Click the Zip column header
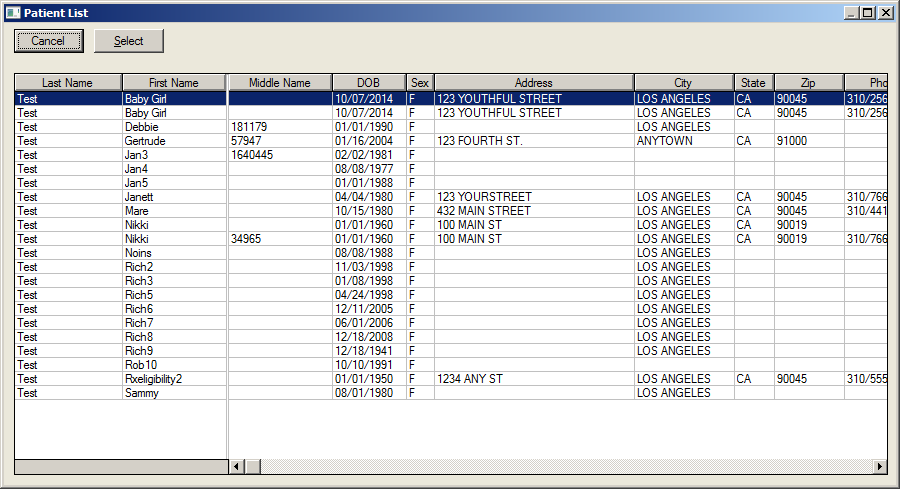 point(809,83)
